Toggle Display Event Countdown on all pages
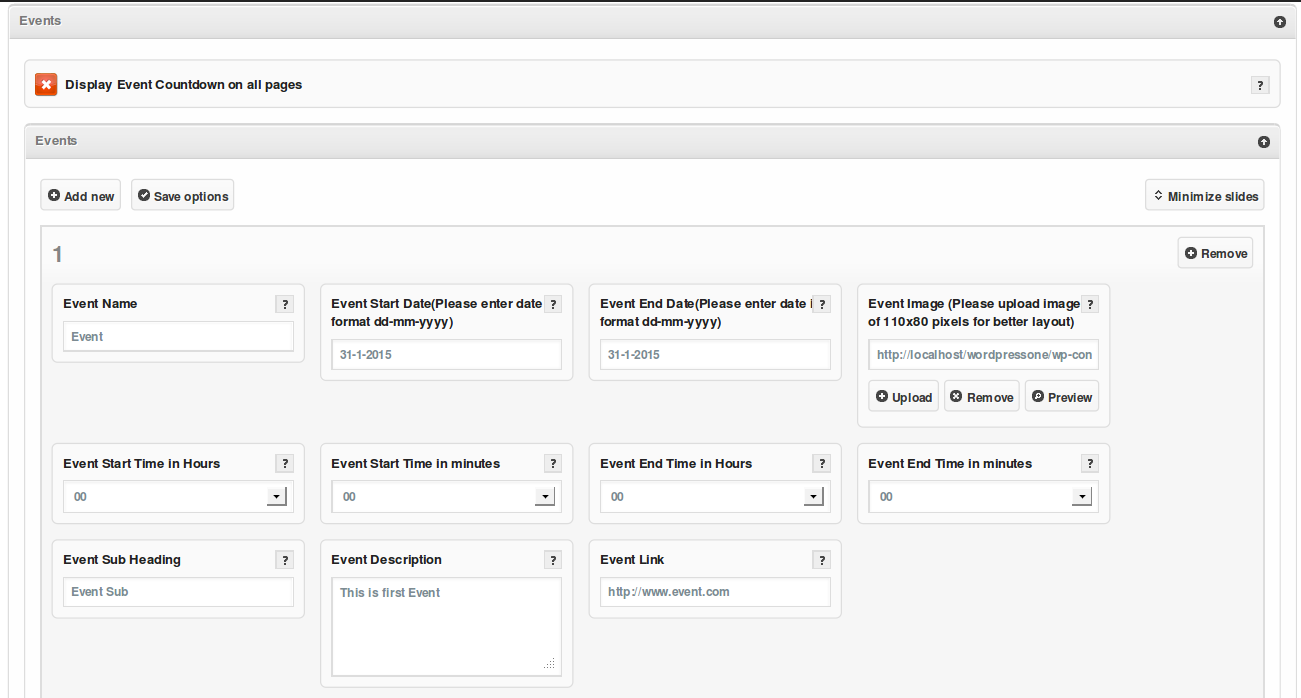Viewport: 1301px width, 698px height. click(46, 85)
